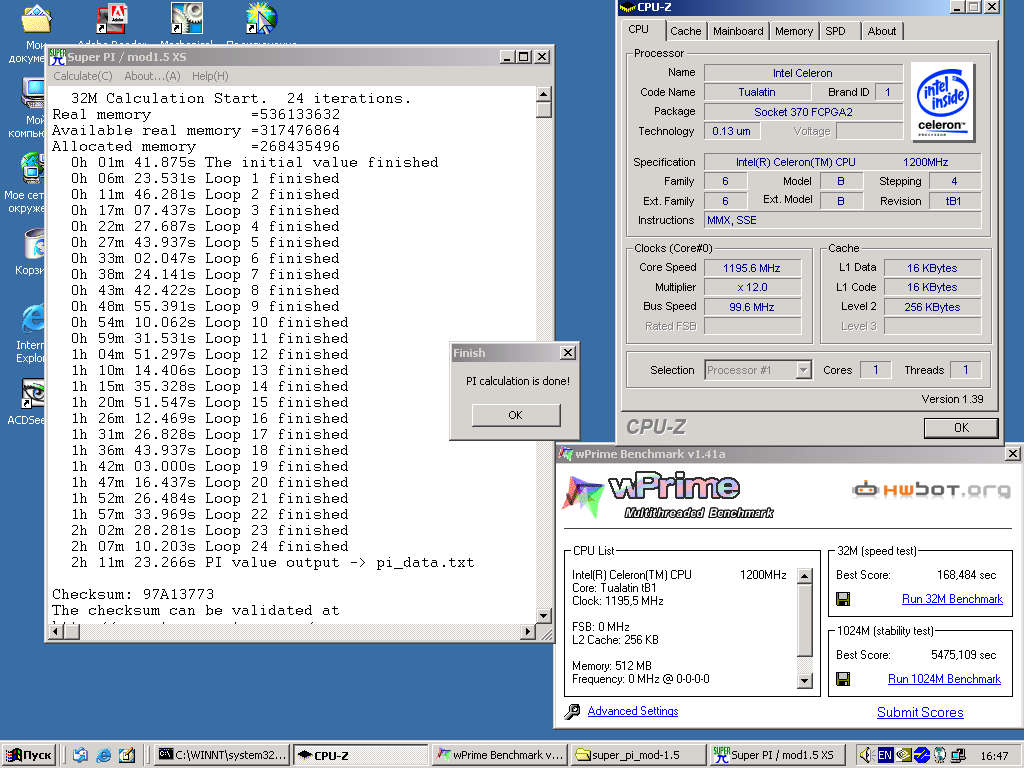Click the EN language indicator in tray
This screenshot has height=768, width=1024.
coord(885,755)
